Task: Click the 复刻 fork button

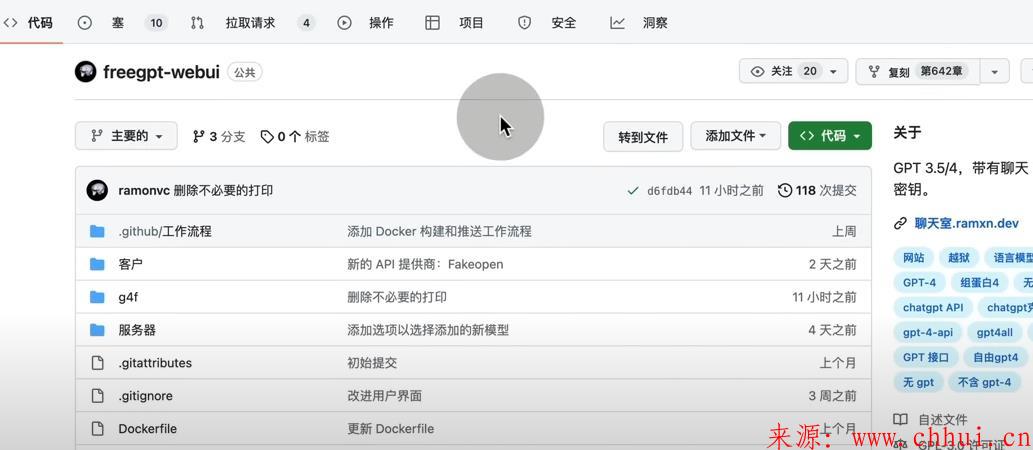Action: click(x=918, y=71)
